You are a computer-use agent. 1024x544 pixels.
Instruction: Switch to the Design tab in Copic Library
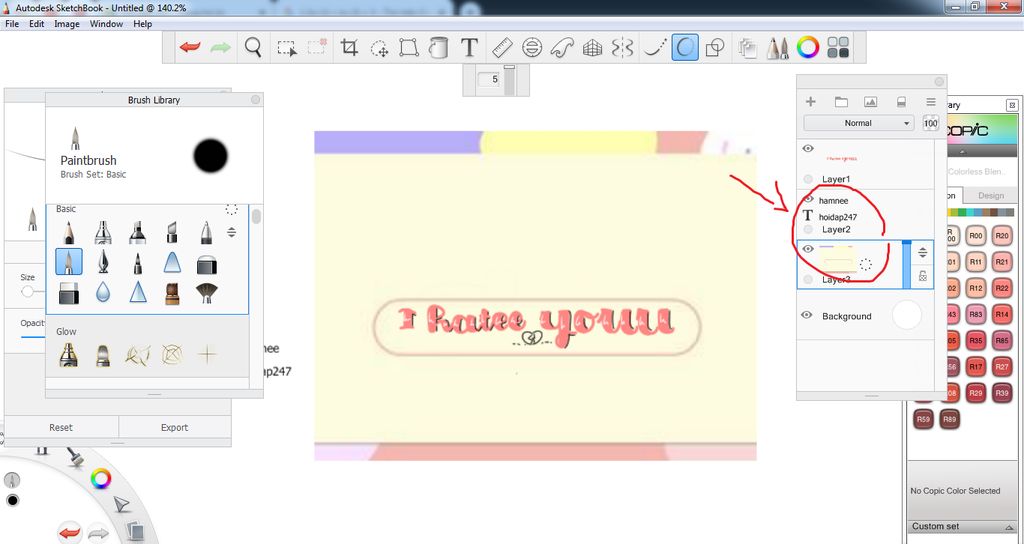[x=990, y=195]
